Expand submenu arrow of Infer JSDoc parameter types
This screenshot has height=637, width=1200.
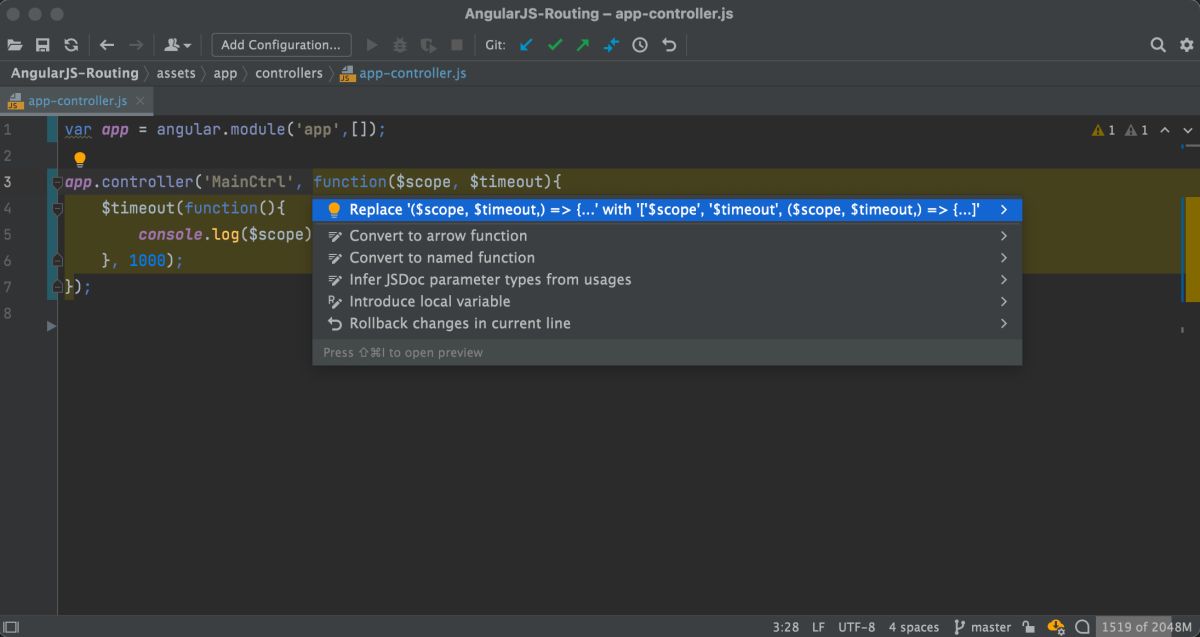click(1003, 280)
